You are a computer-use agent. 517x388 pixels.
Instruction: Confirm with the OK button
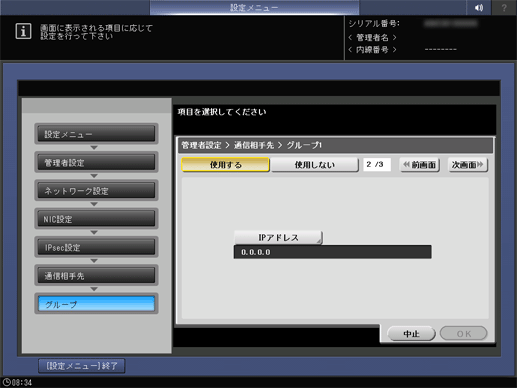point(464,333)
